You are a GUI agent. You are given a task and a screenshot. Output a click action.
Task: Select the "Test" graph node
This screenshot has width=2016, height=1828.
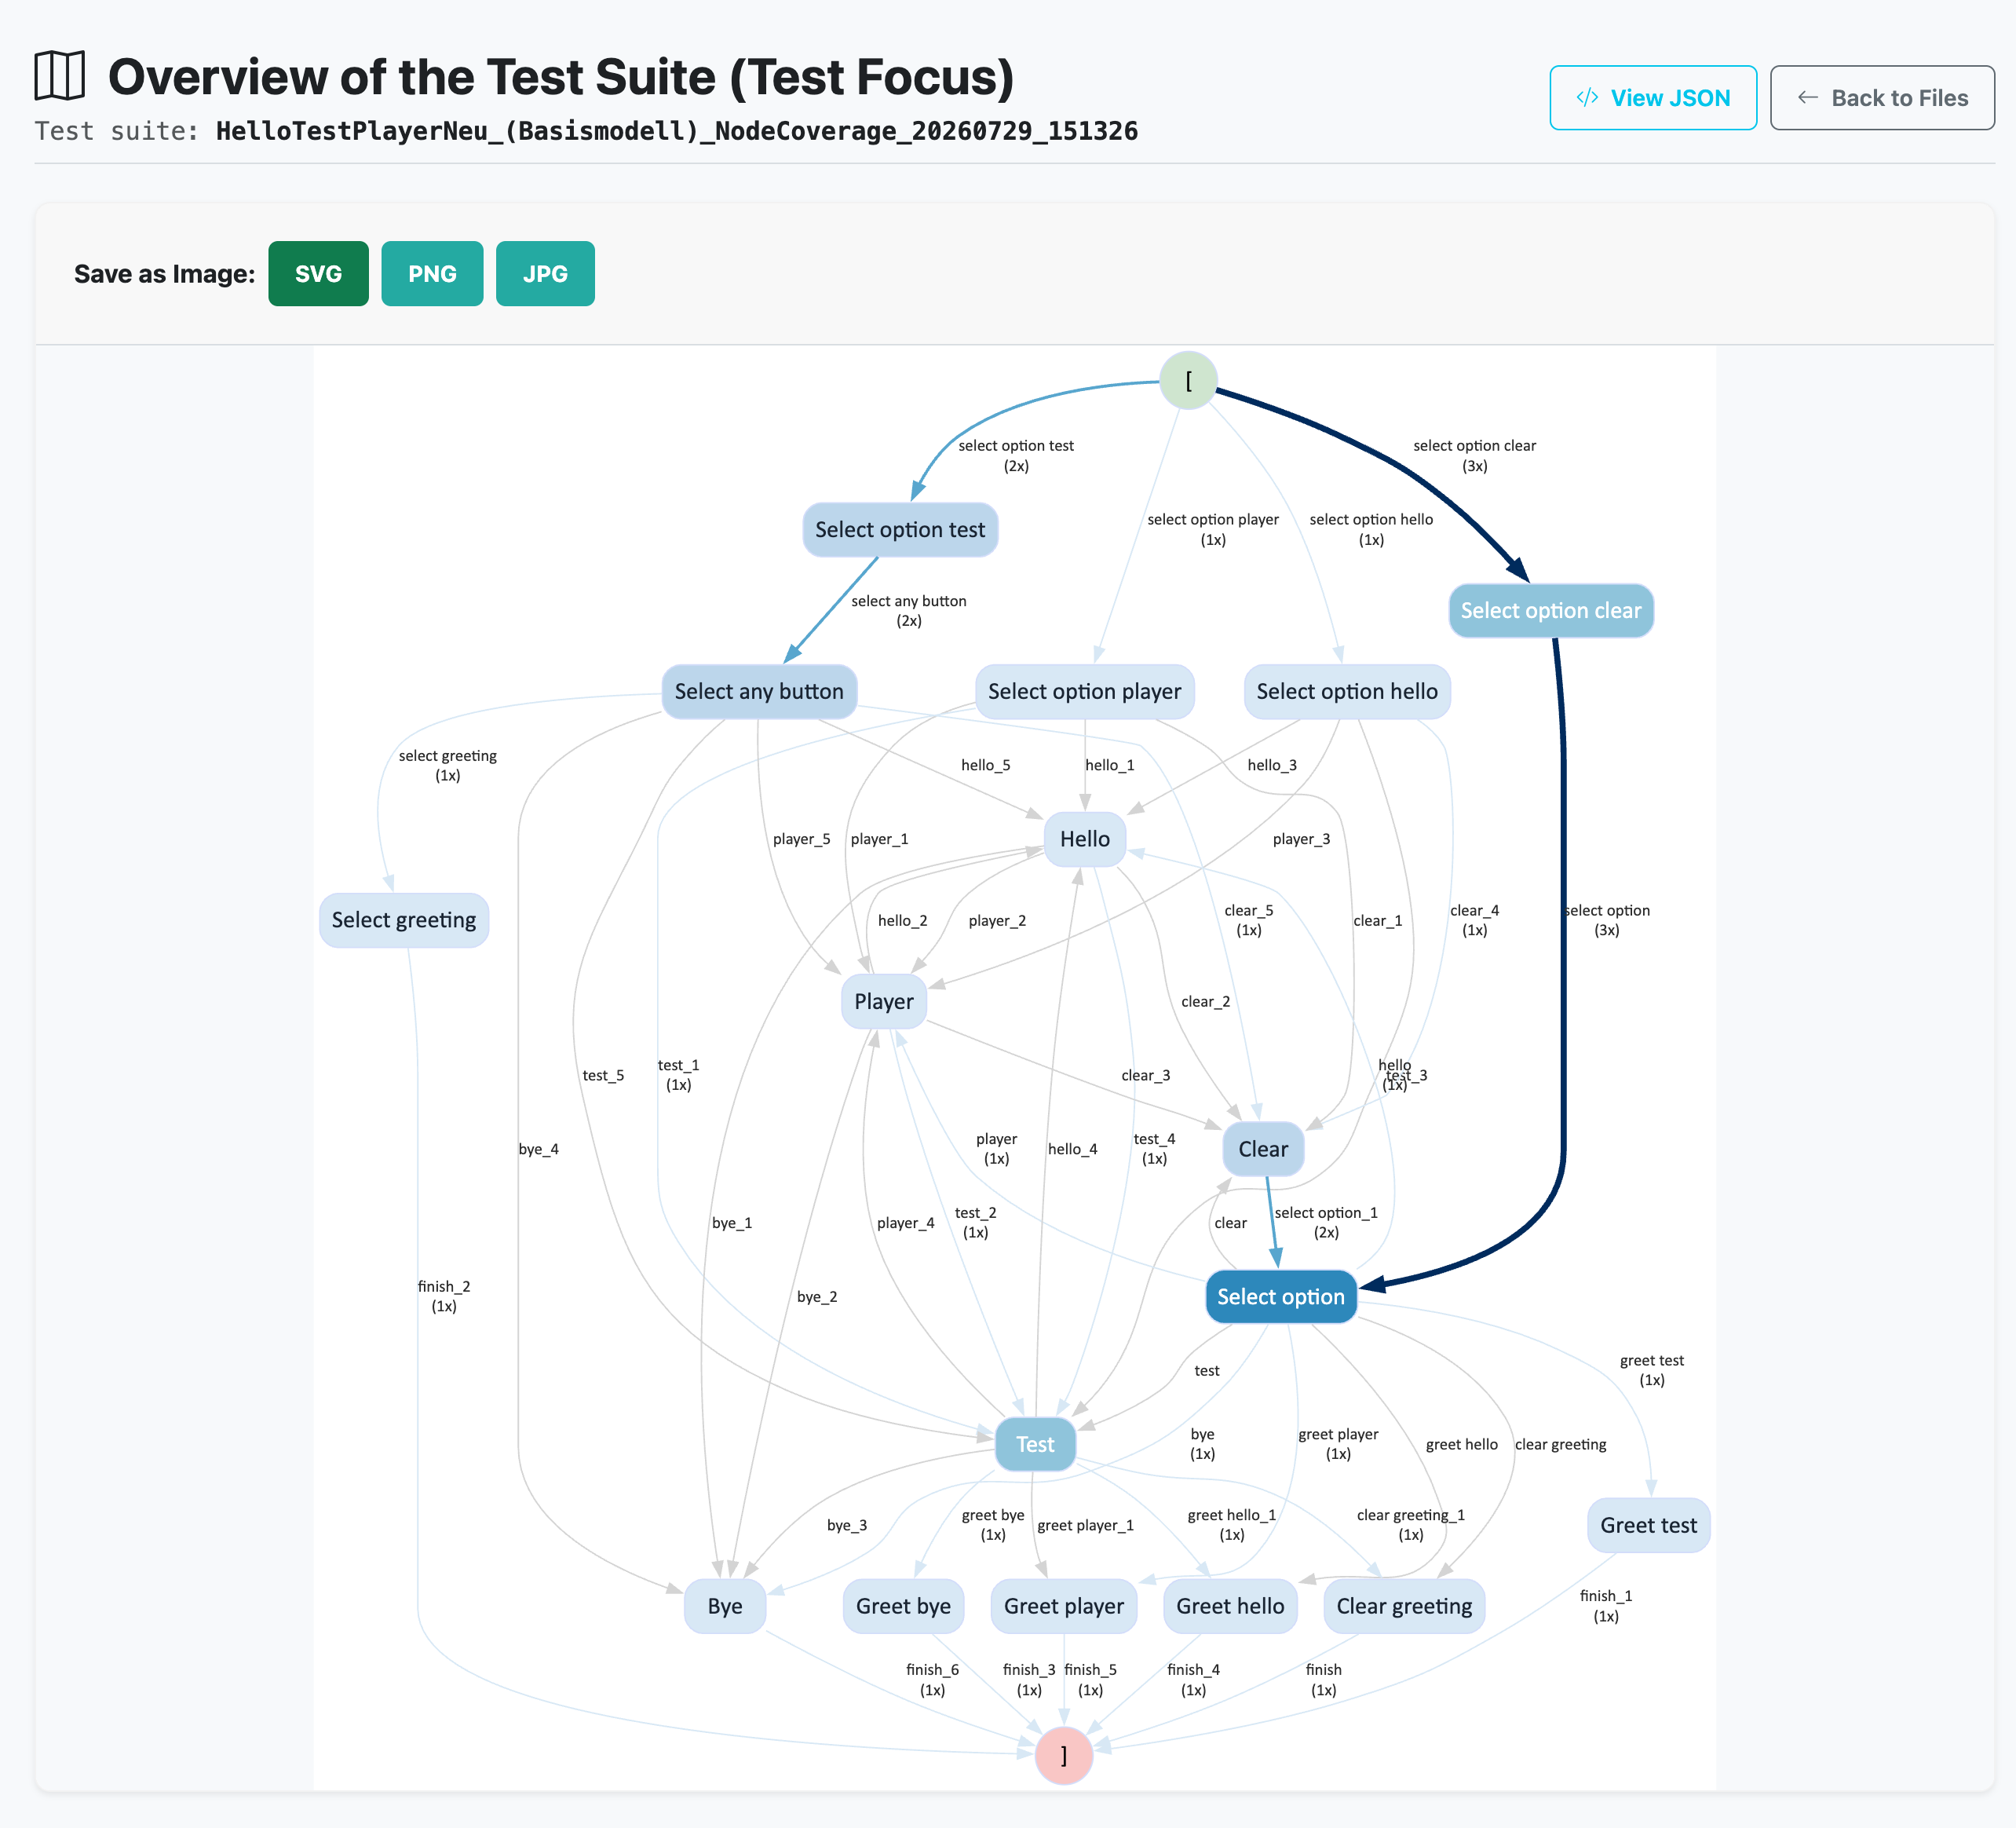[1035, 1444]
